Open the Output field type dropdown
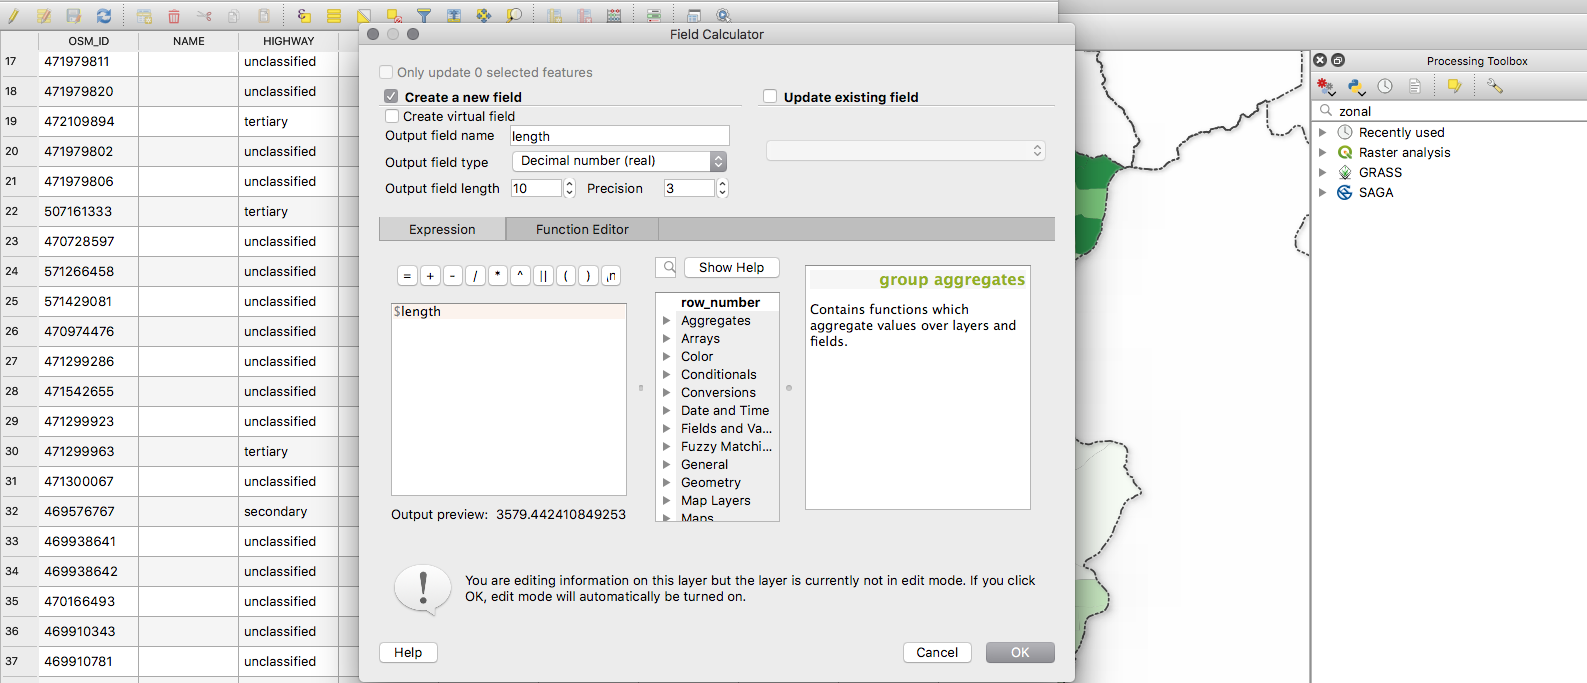 pyautogui.click(x=619, y=161)
